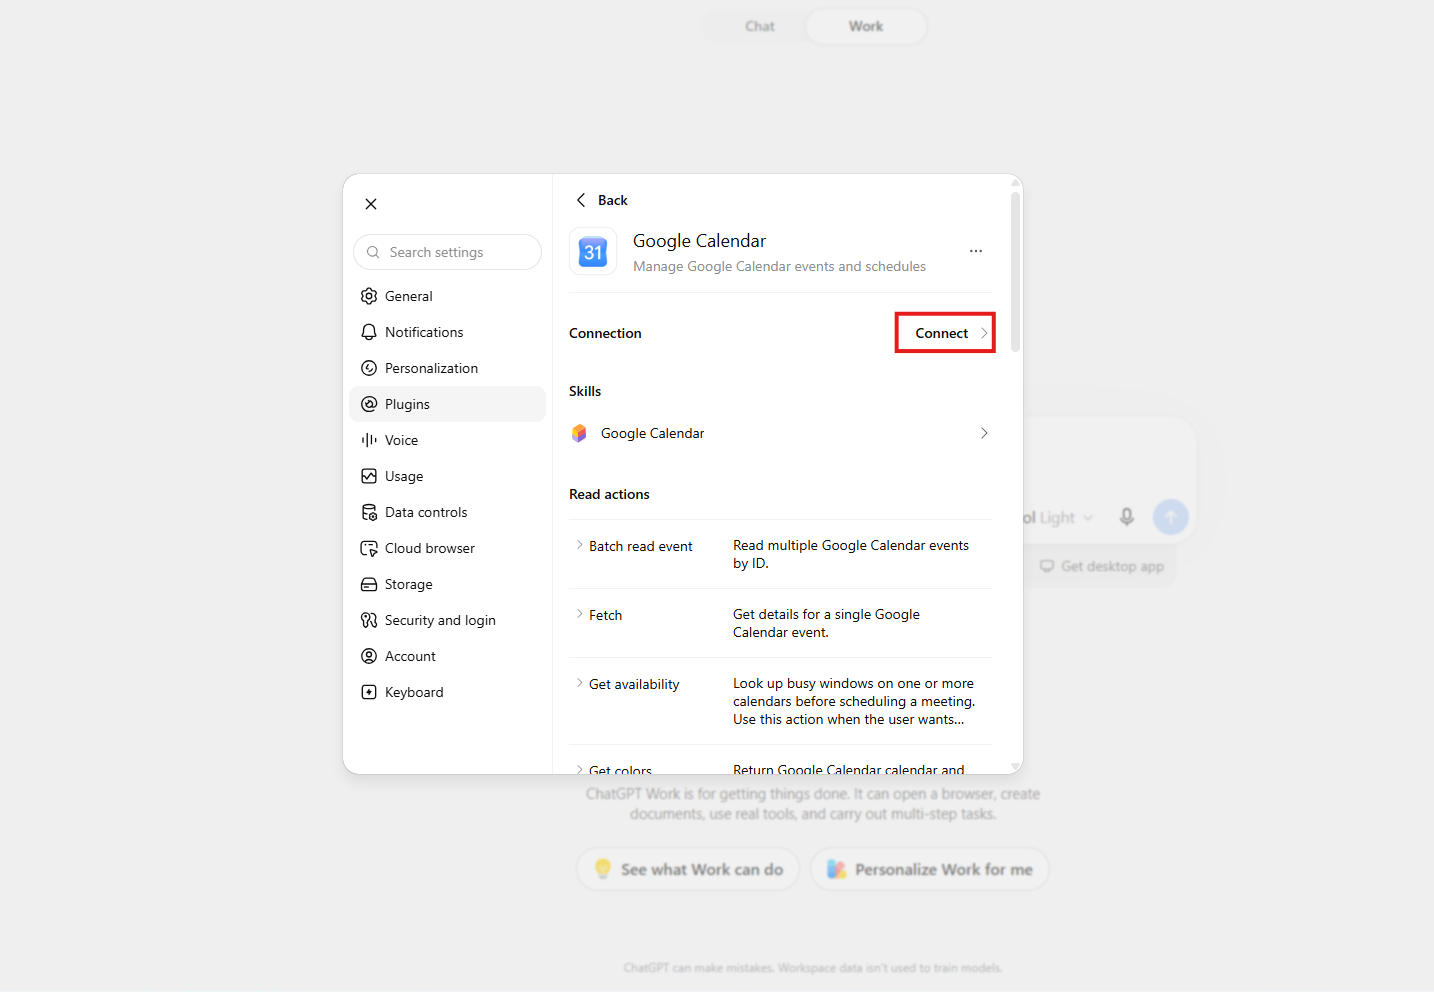This screenshot has width=1434, height=992.
Task: Click the "Skills" heading
Action: point(585,391)
